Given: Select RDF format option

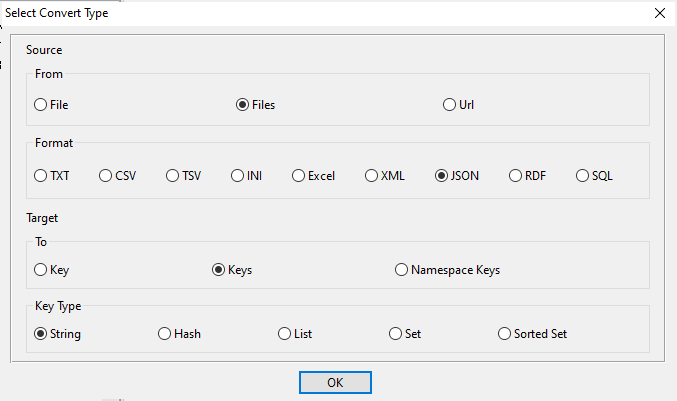Looking at the screenshot, I should click(515, 176).
